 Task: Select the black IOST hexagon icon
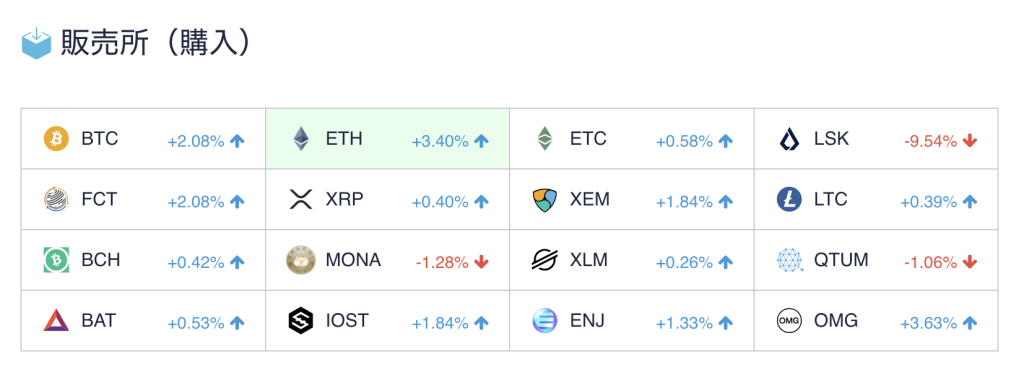tap(300, 321)
